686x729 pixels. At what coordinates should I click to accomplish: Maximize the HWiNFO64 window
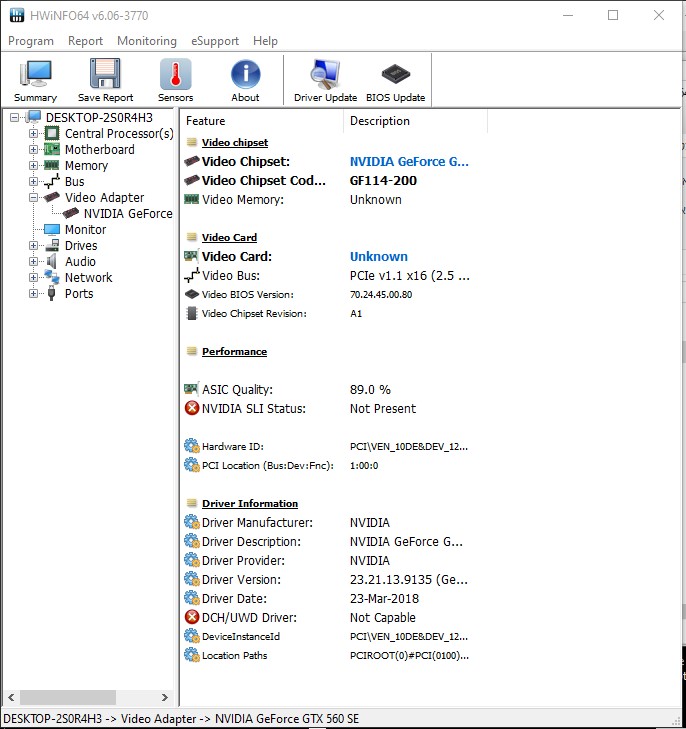coord(613,15)
